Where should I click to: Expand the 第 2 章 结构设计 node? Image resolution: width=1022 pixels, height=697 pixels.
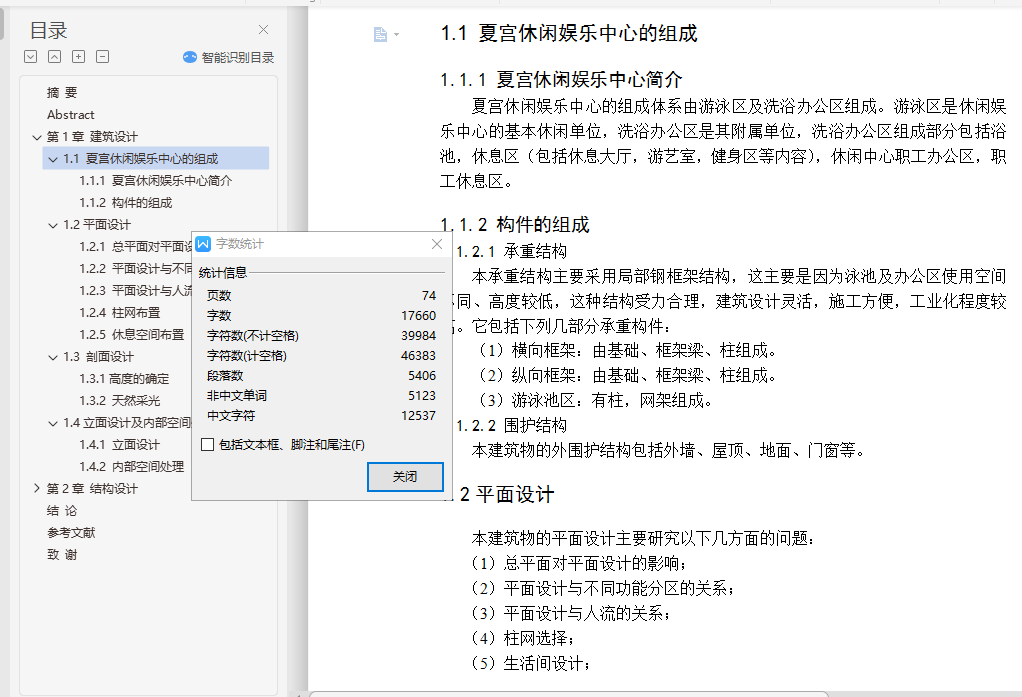coord(36,488)
